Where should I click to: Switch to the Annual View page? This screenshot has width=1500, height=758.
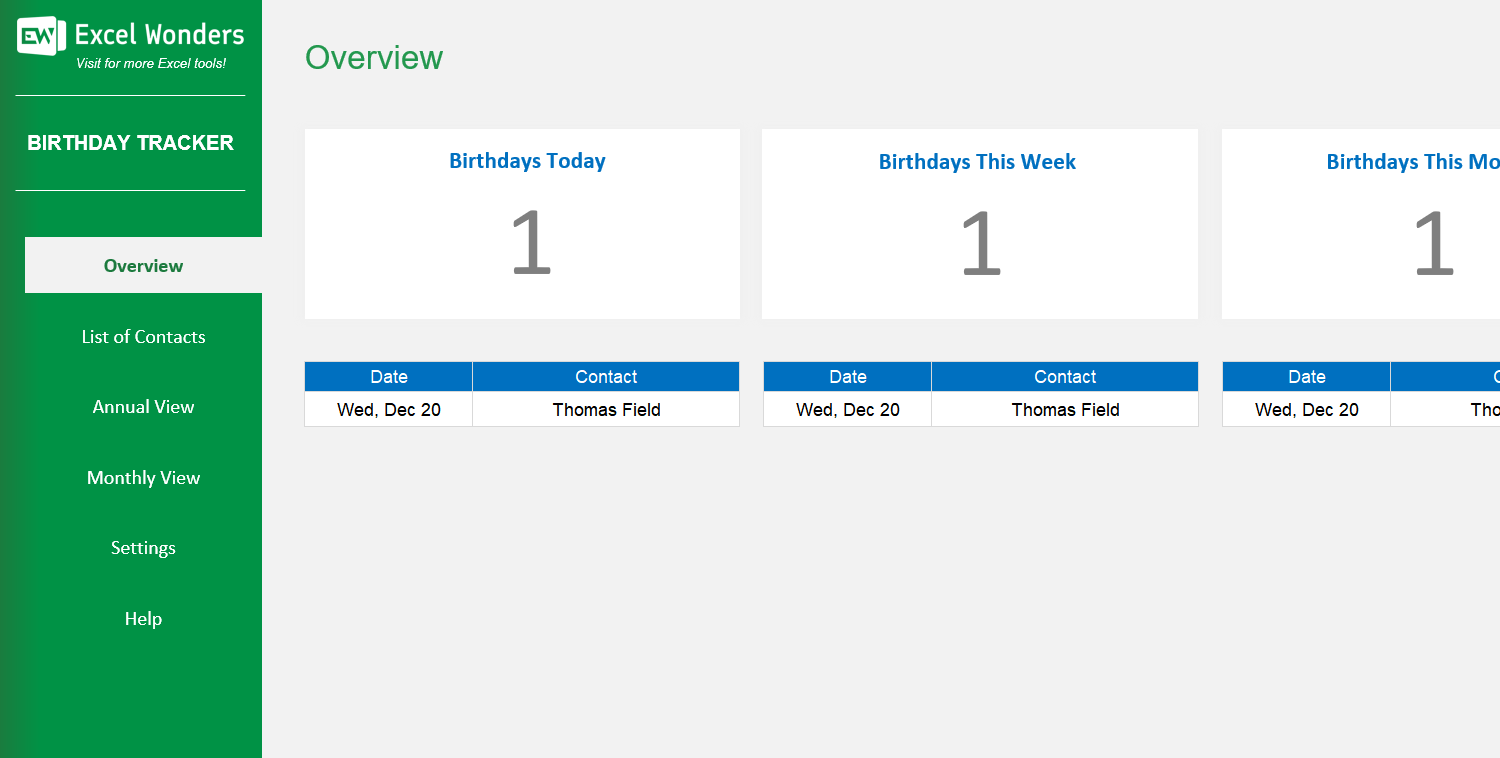[x=143, y=407]
